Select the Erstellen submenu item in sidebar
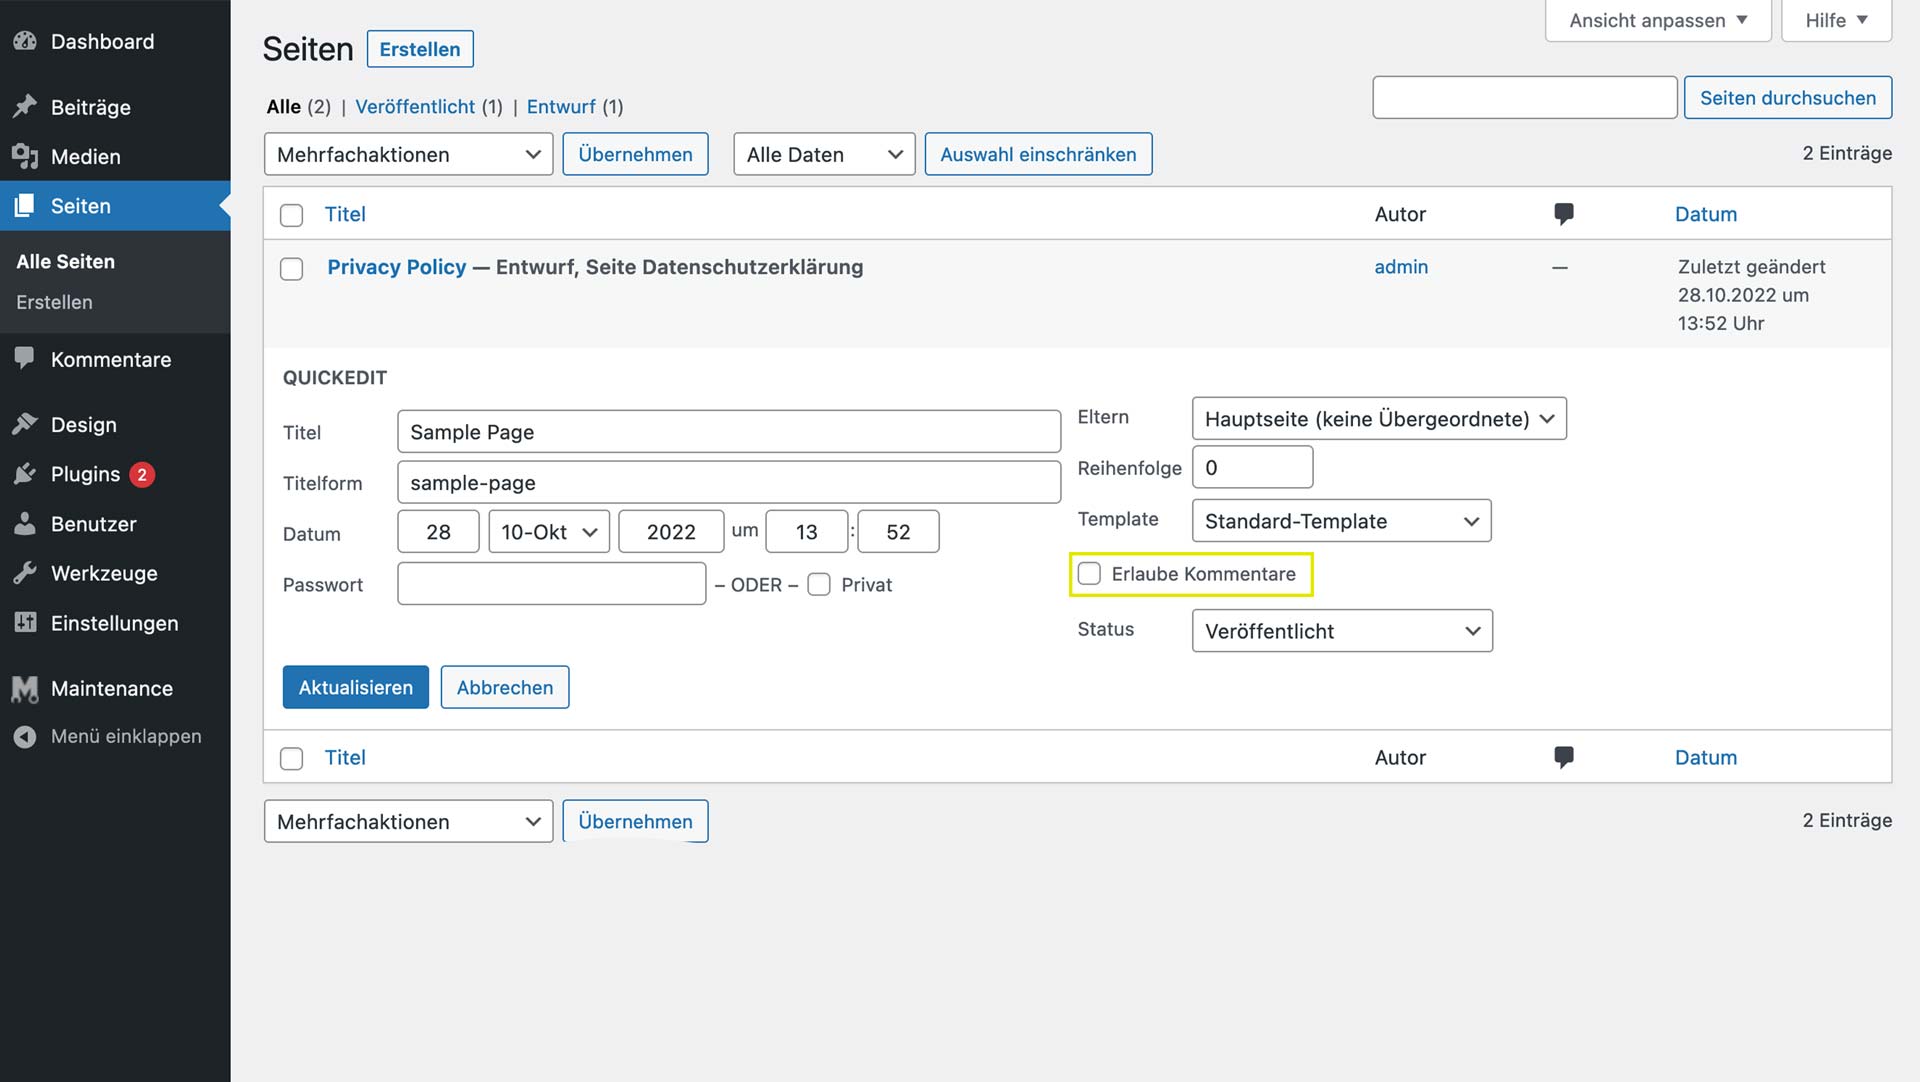Screen dimensions: 1920x1082 tap(54, 302)
